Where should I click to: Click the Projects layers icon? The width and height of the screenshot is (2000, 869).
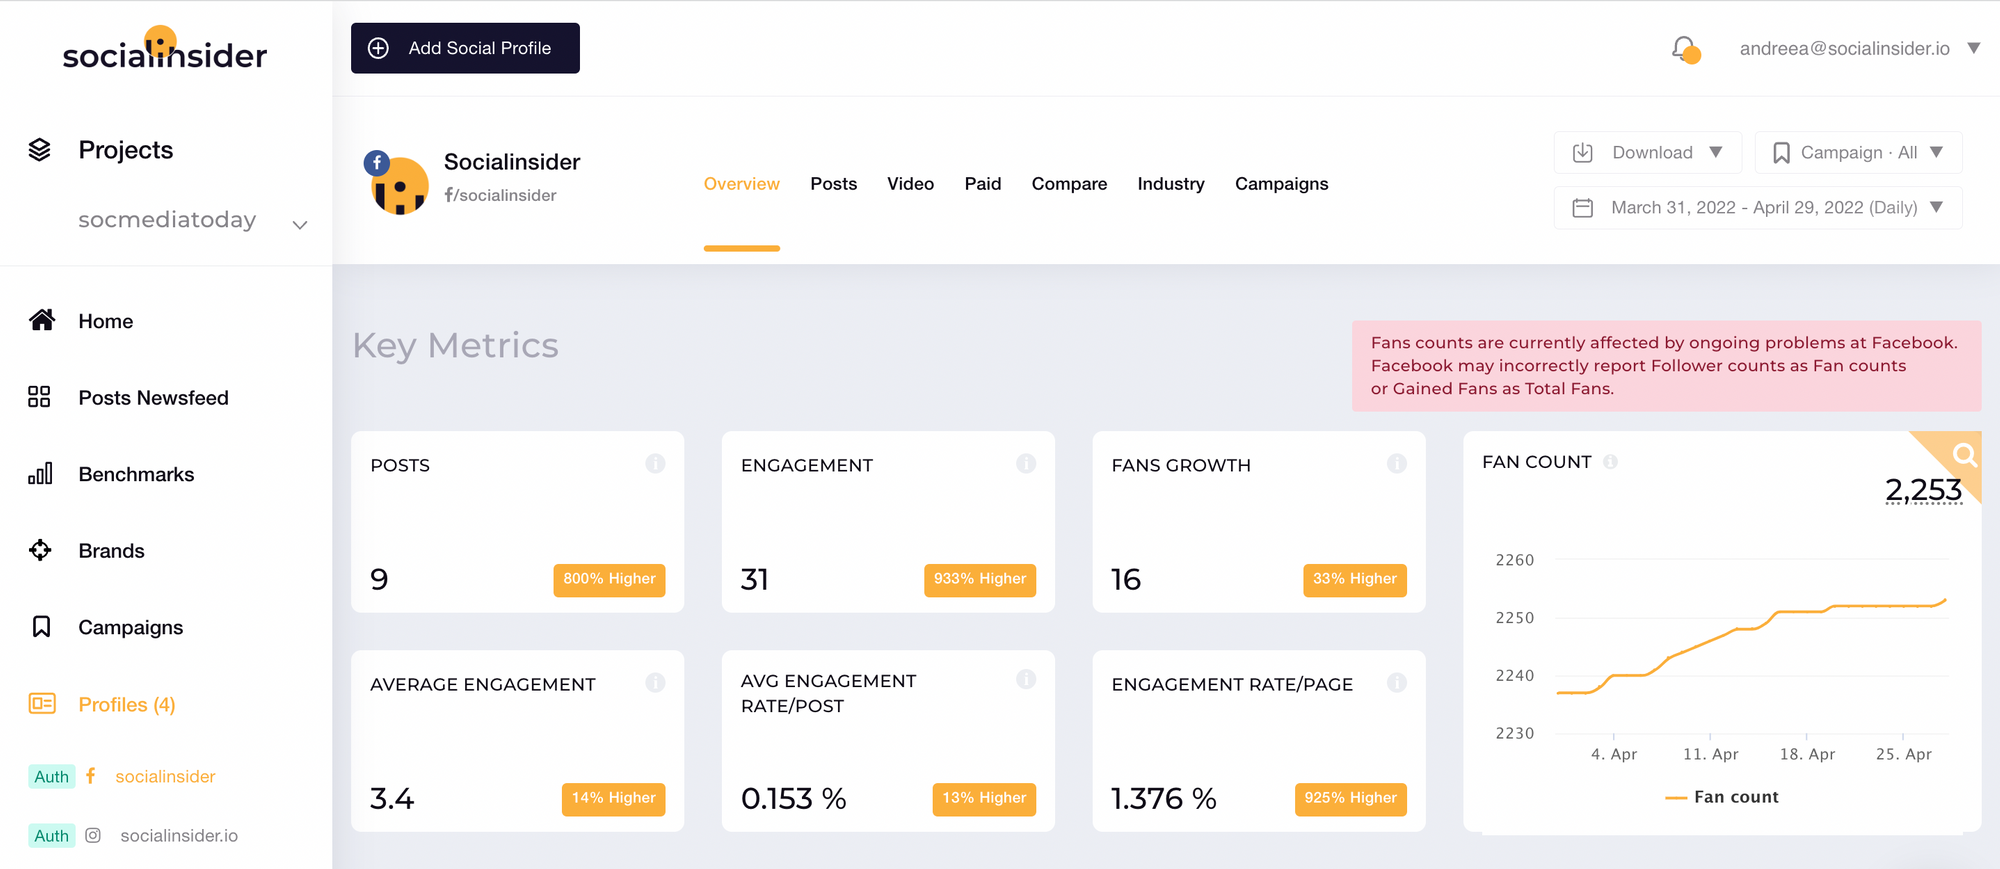pyautogui.click(x=40, y=150)
